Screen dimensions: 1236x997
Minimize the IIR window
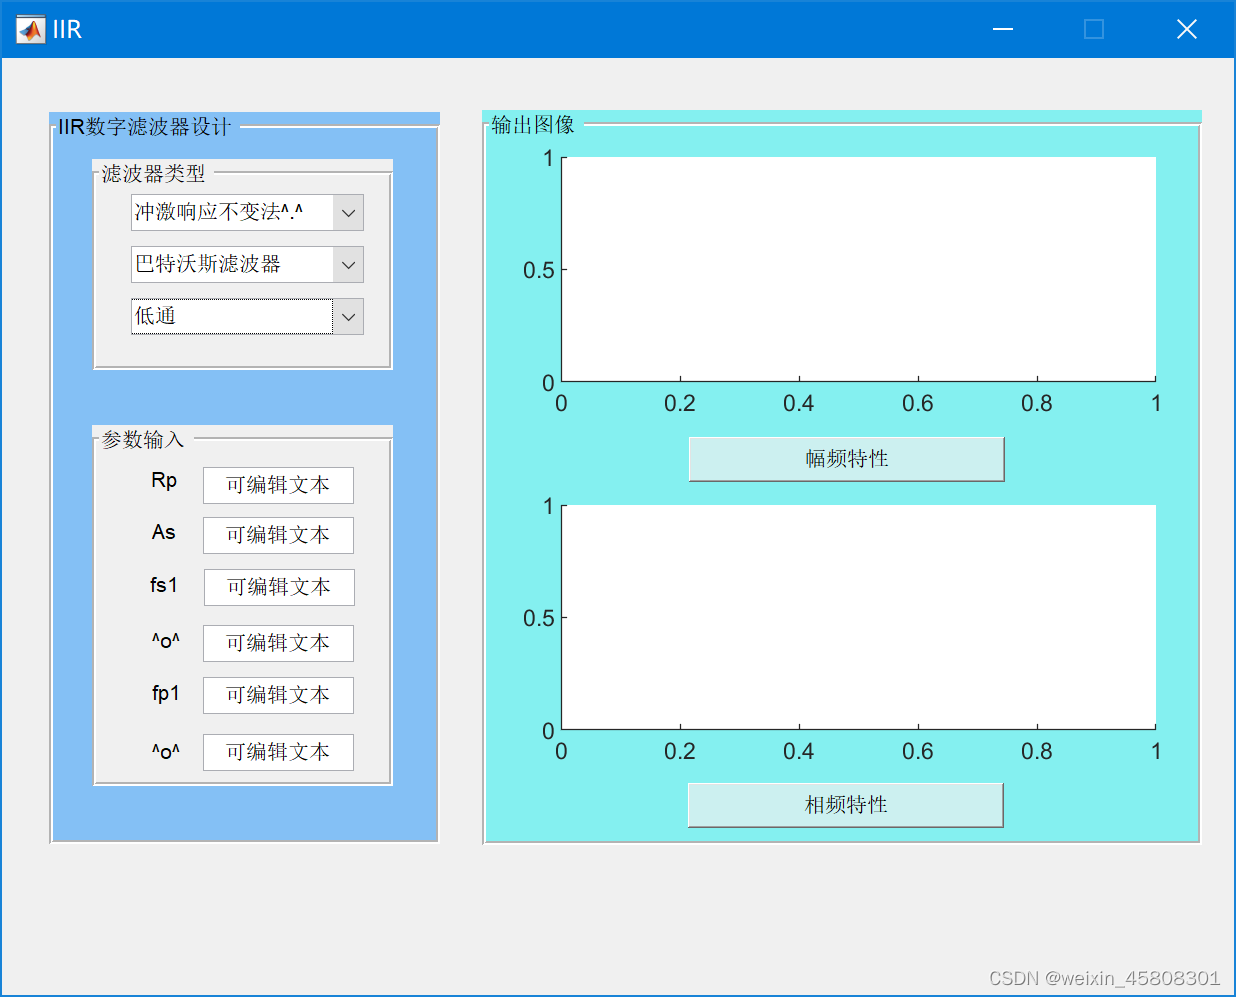click(1002, 30)
